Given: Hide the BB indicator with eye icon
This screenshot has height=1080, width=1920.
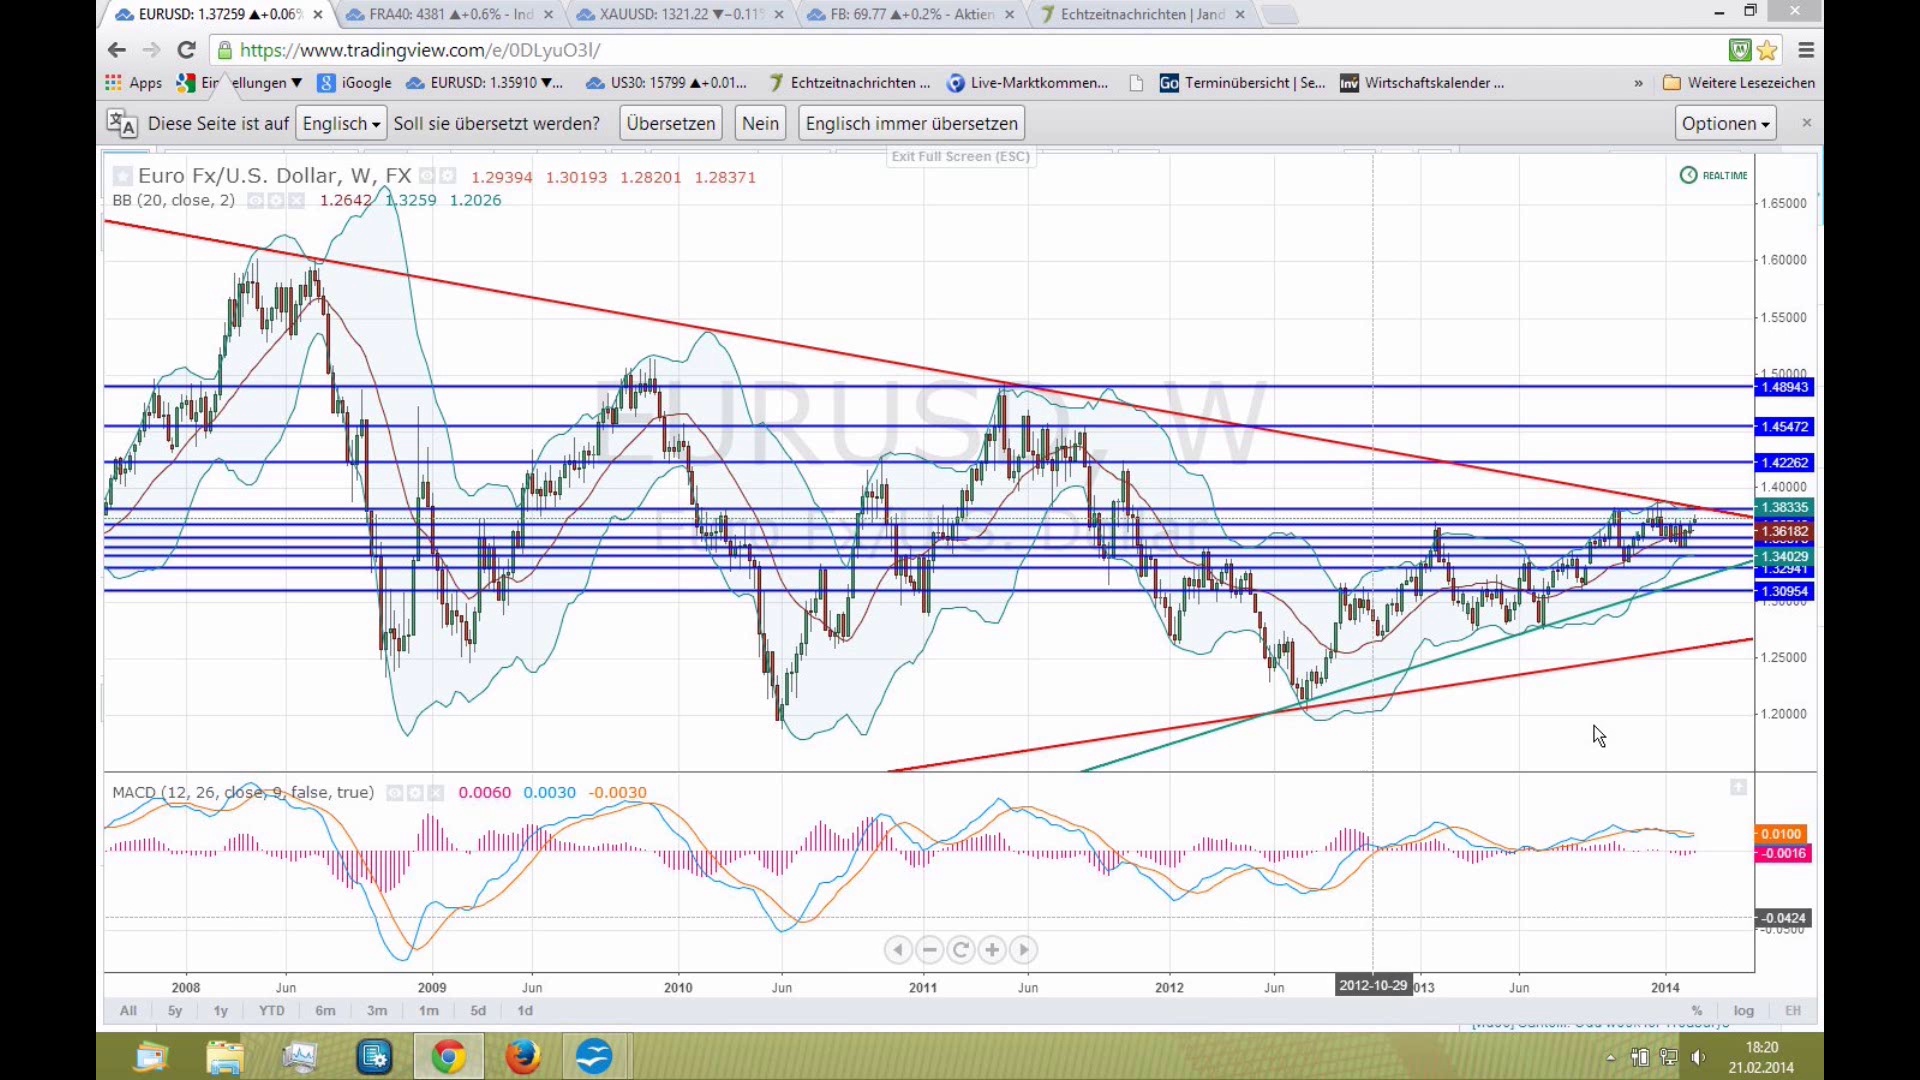Looking at the screenshot, I should click(255, 201).
